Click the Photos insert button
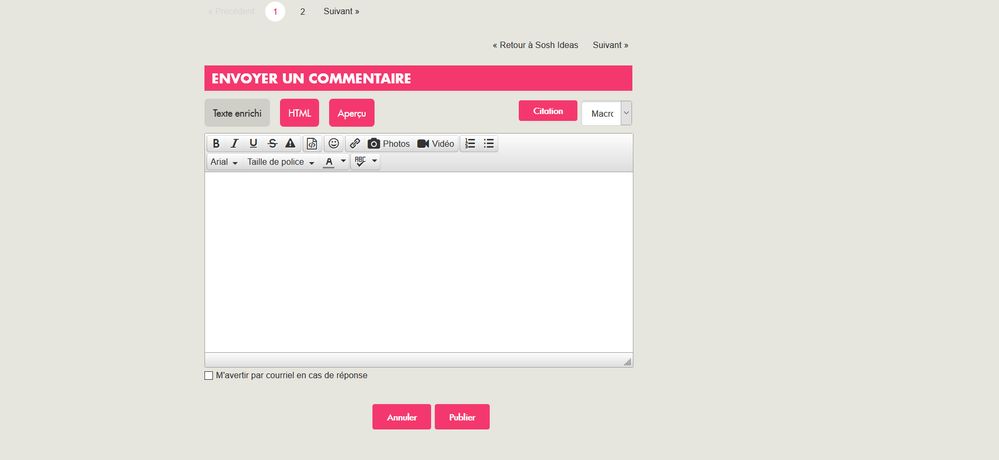Image resolution: width=999 pixels, height=460 pixels. coord(388,144)
